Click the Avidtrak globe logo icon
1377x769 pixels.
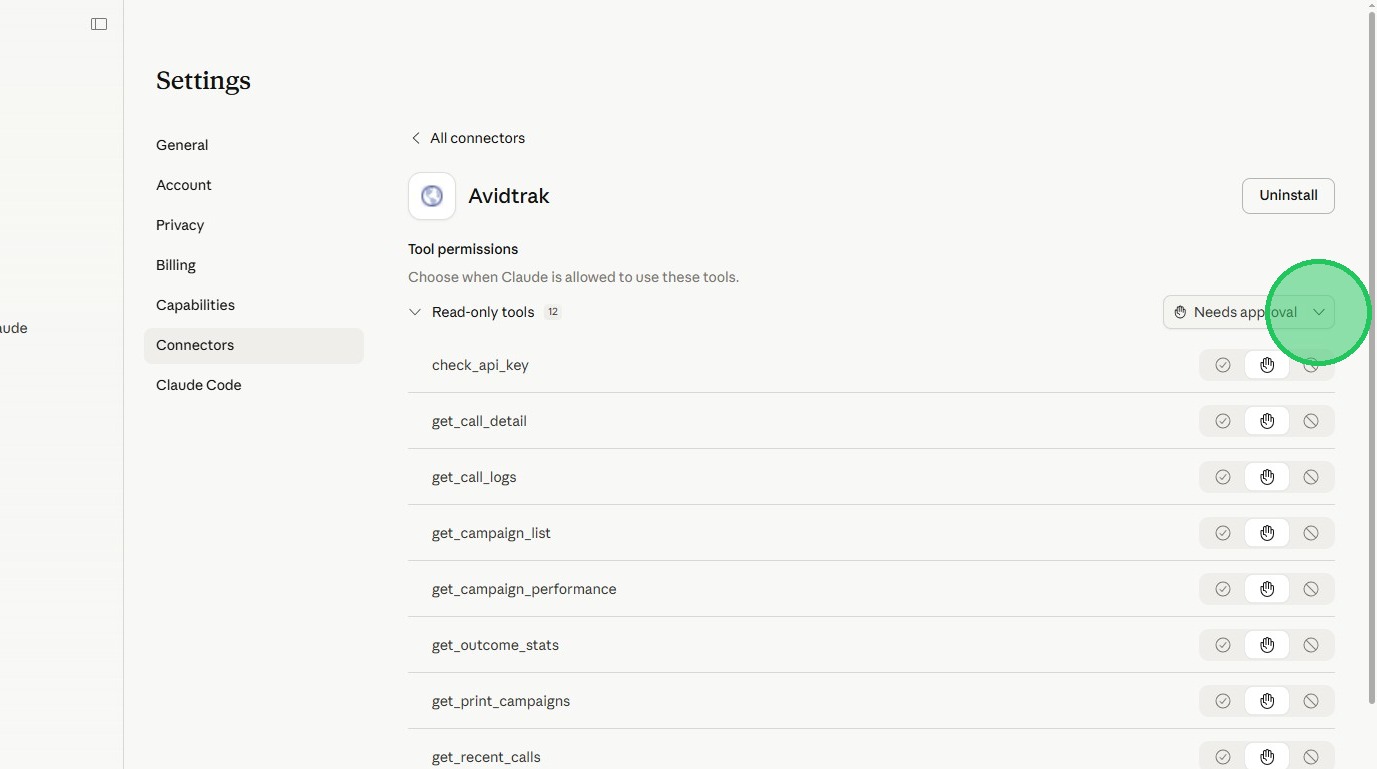click(432, 196)
